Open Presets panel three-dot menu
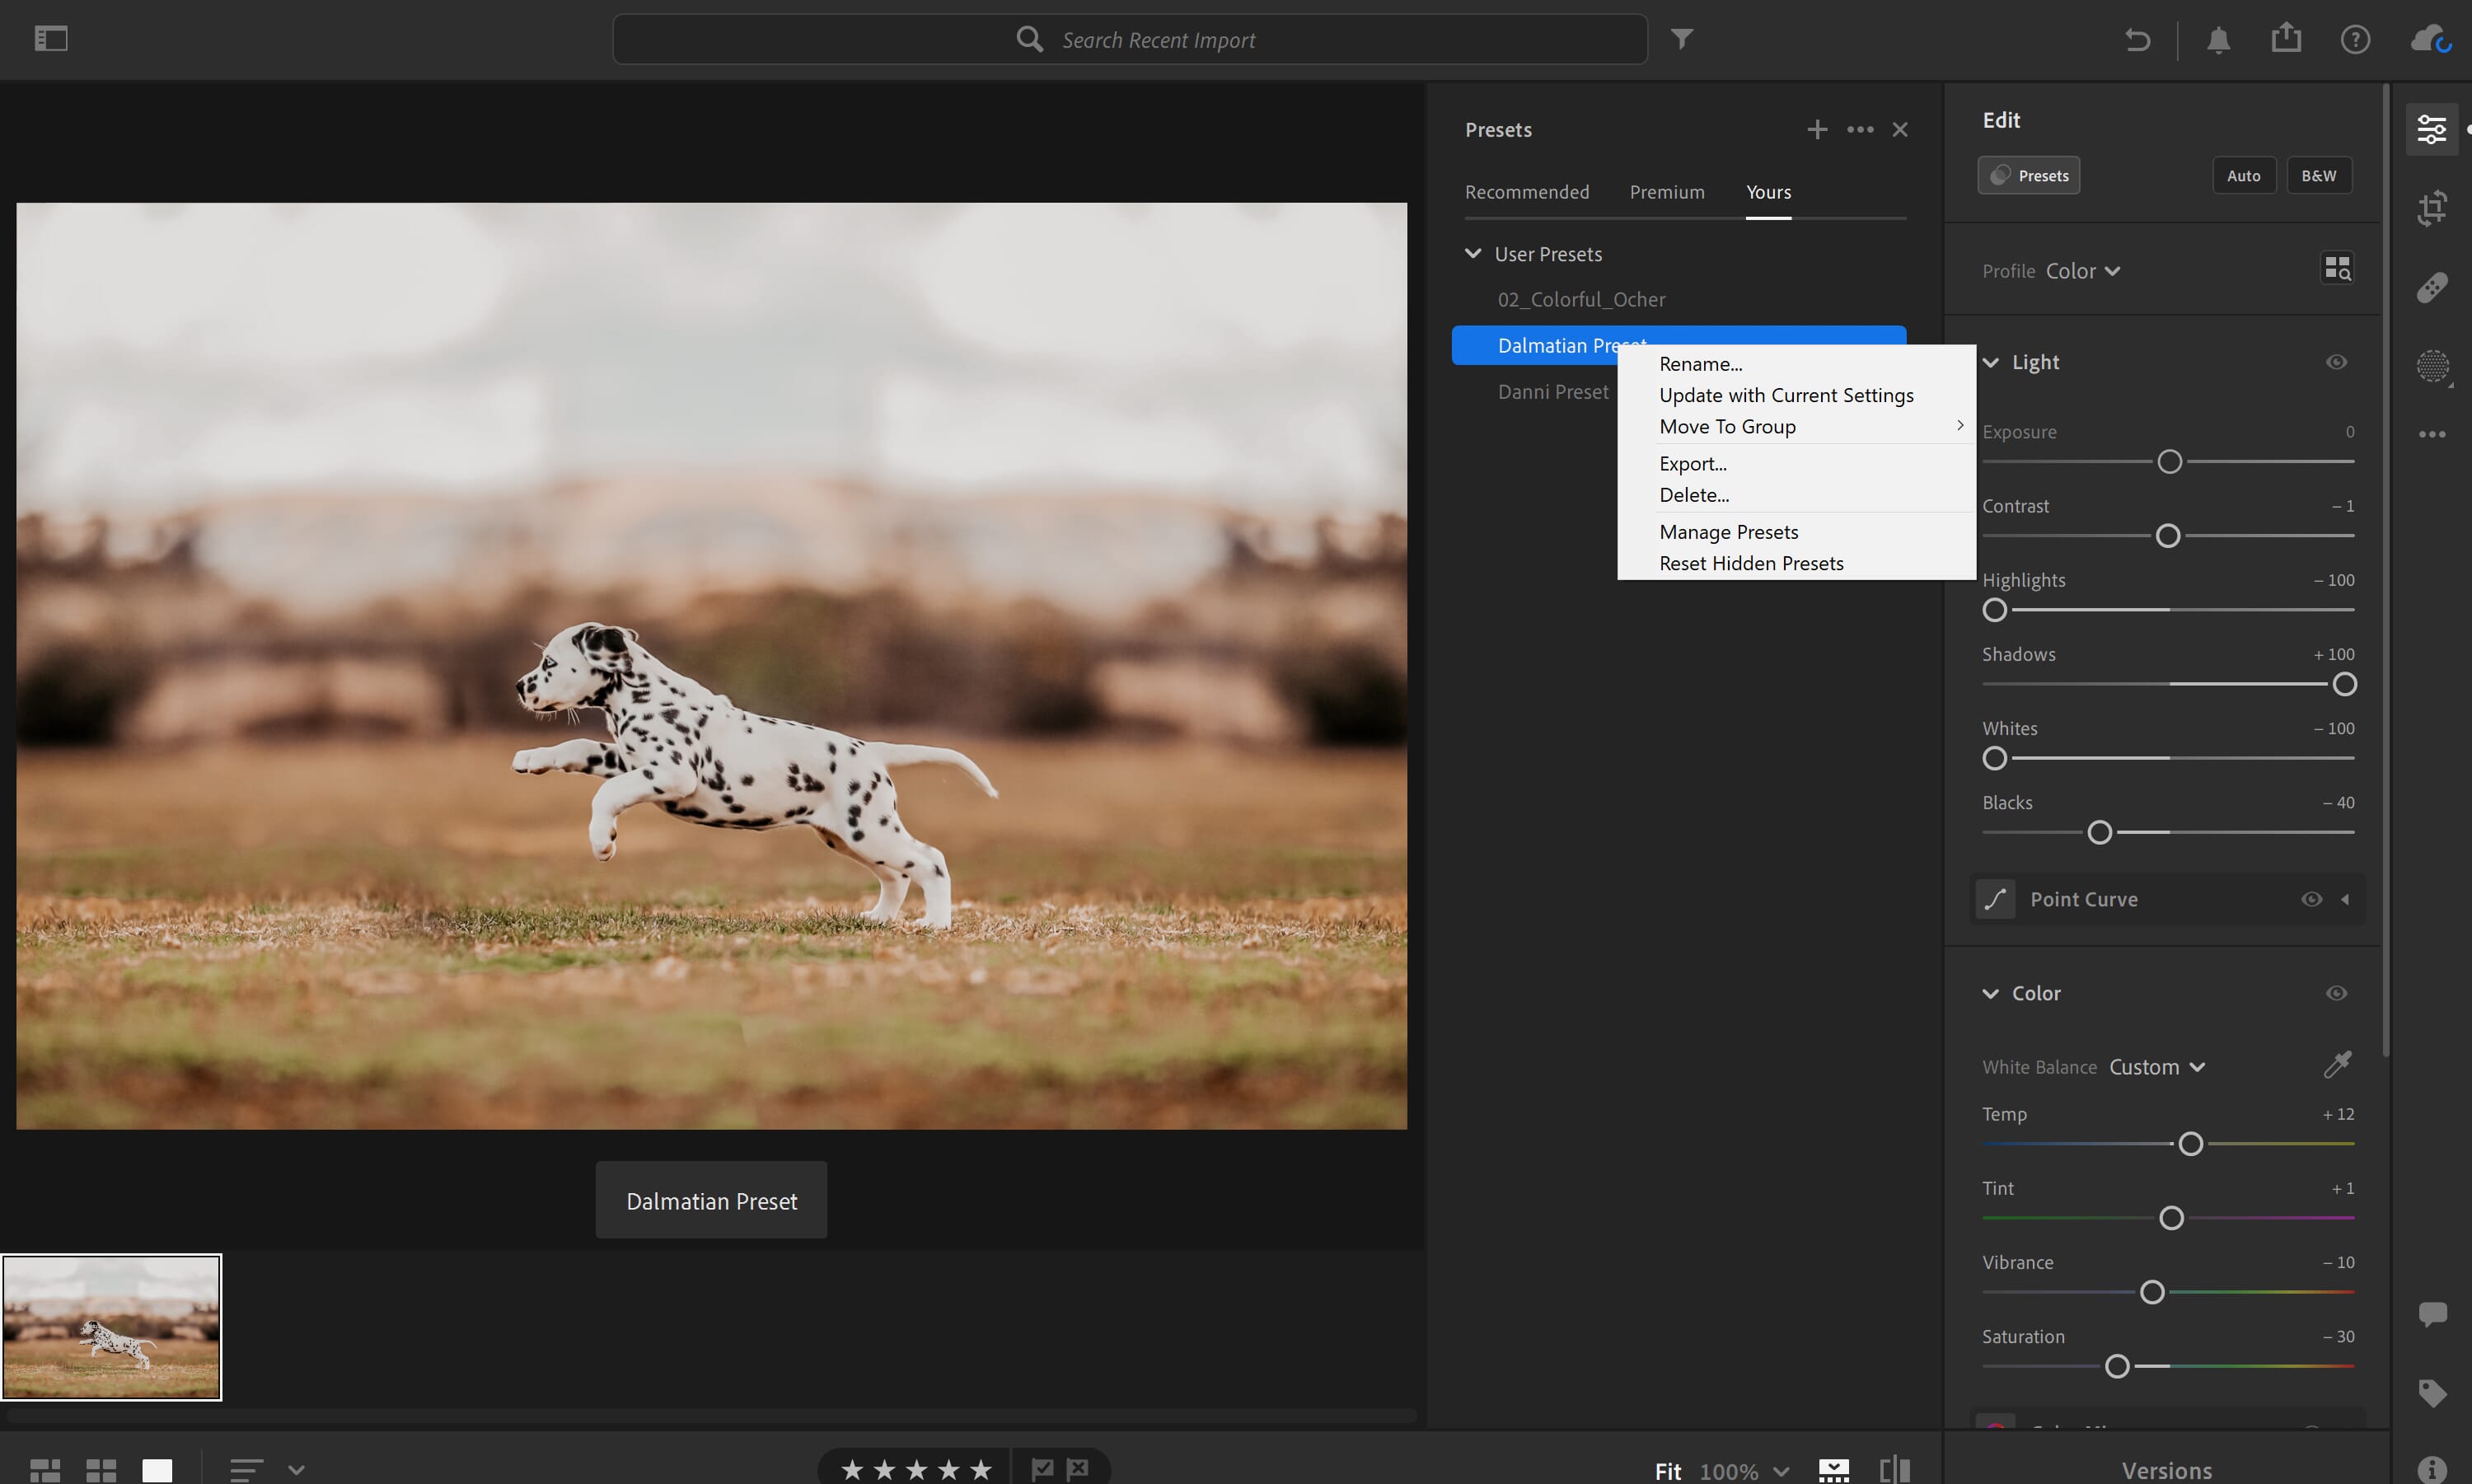The width and height of the screenshot is (2472, 1484). 1860,129
